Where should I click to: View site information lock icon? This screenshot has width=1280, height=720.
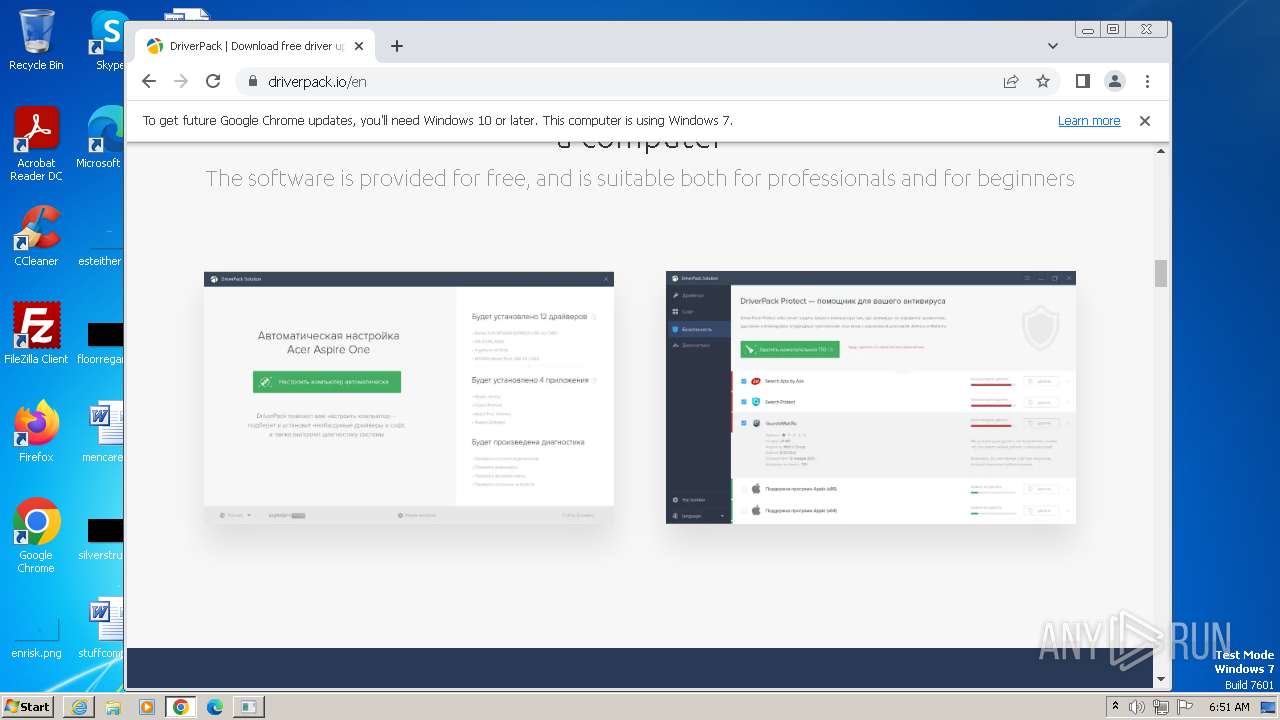(252, 82)
